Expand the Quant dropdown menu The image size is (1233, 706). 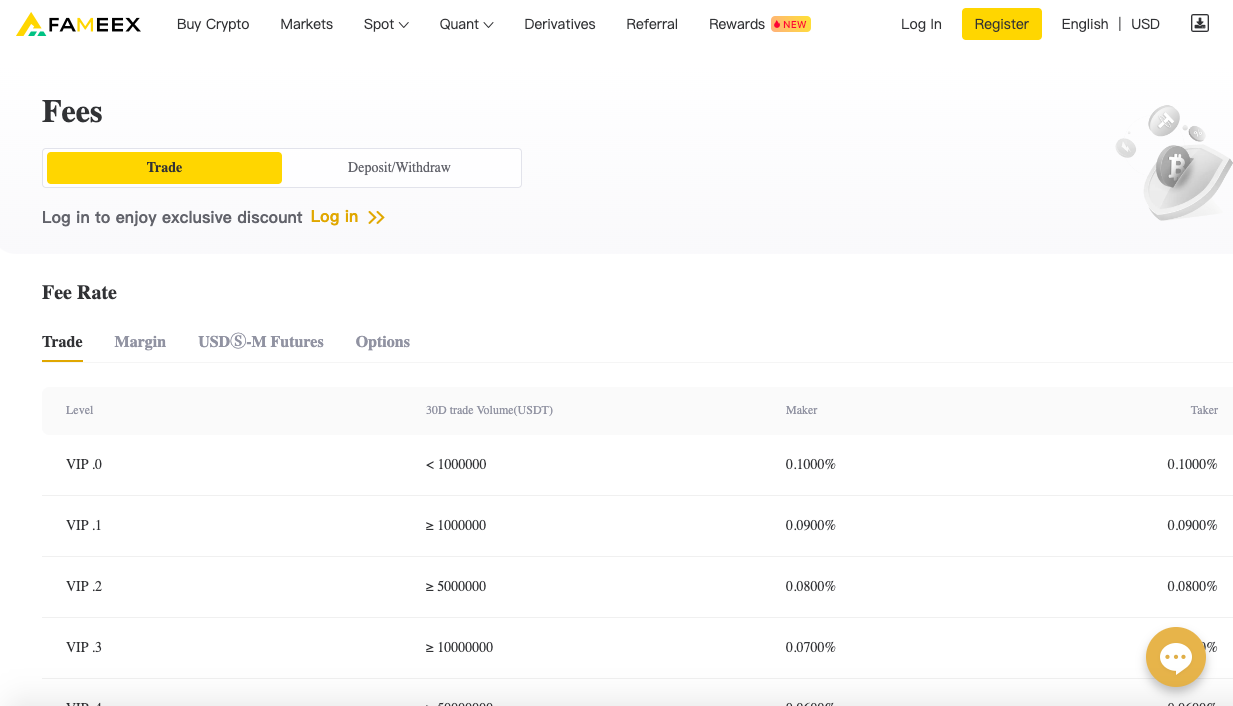point(466,24)
